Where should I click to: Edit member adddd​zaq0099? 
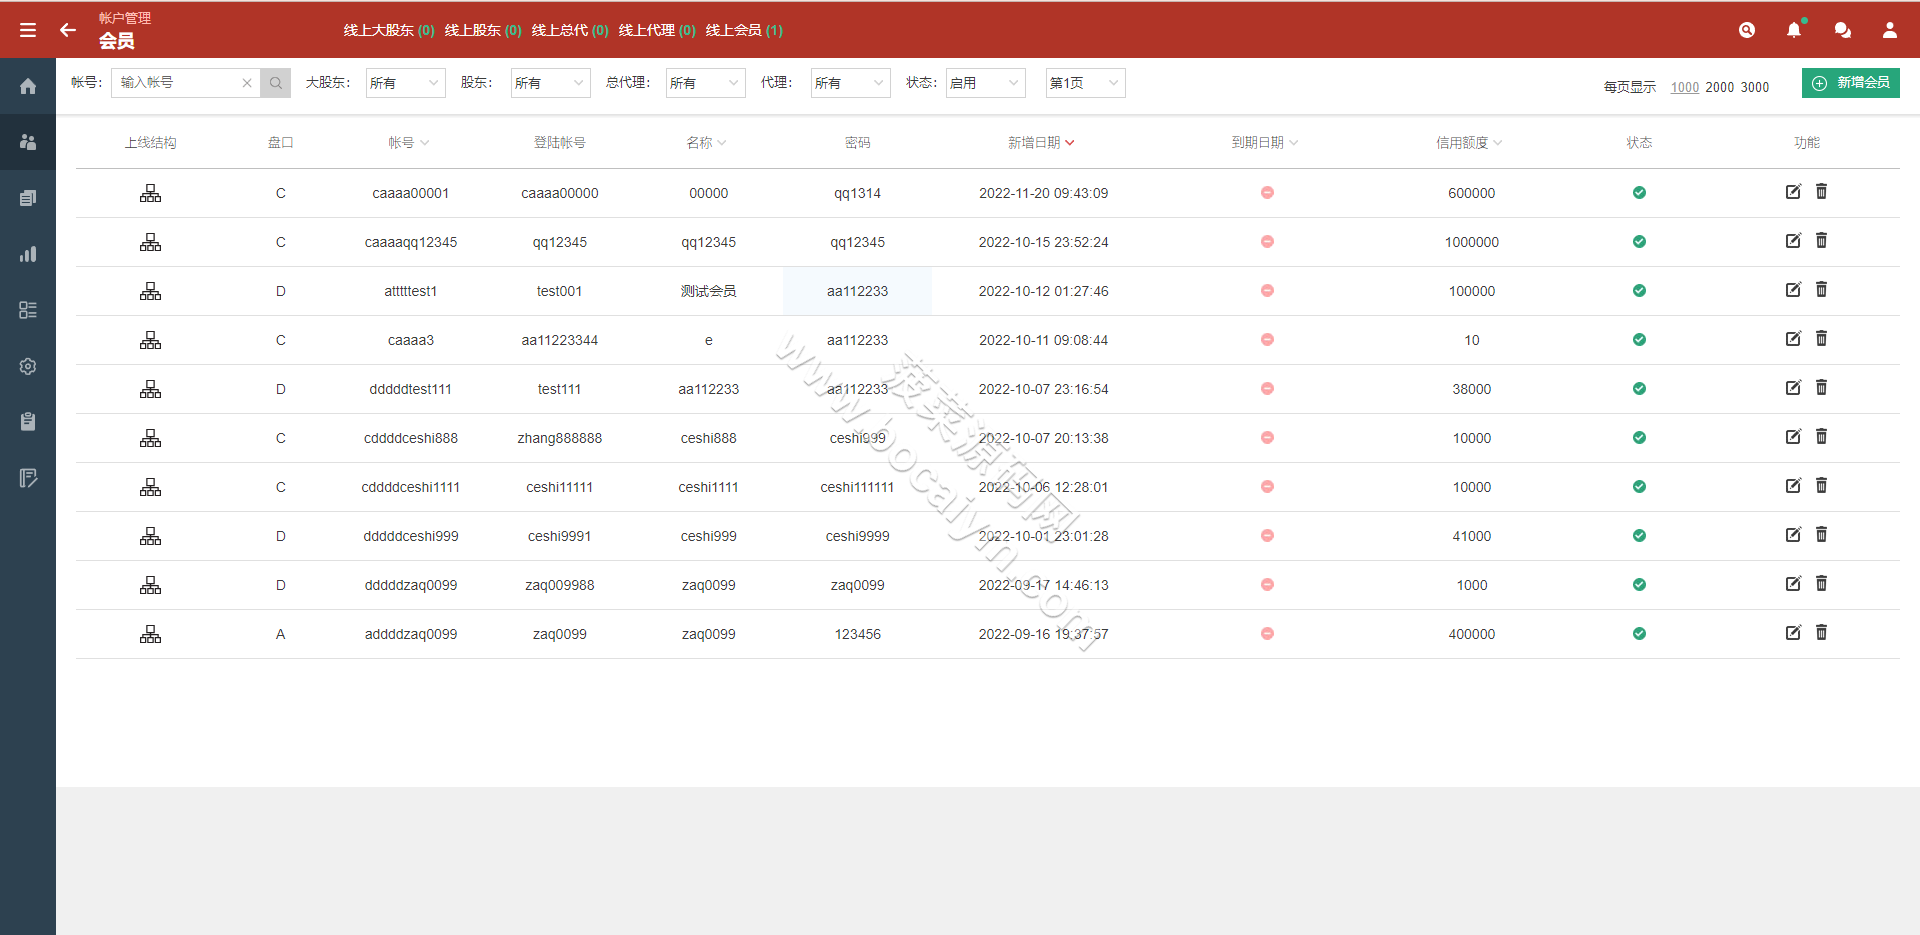click(1793, 632)
